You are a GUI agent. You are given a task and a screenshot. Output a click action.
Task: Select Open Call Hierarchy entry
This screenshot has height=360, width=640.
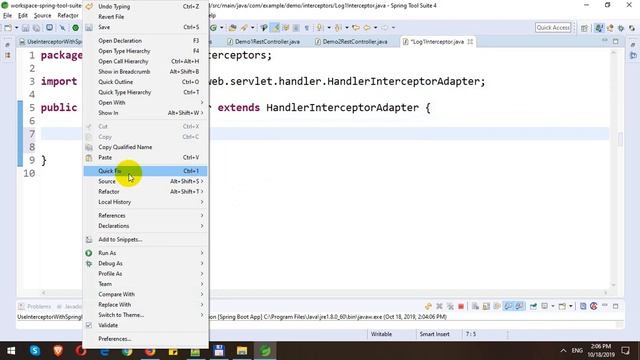145,61
